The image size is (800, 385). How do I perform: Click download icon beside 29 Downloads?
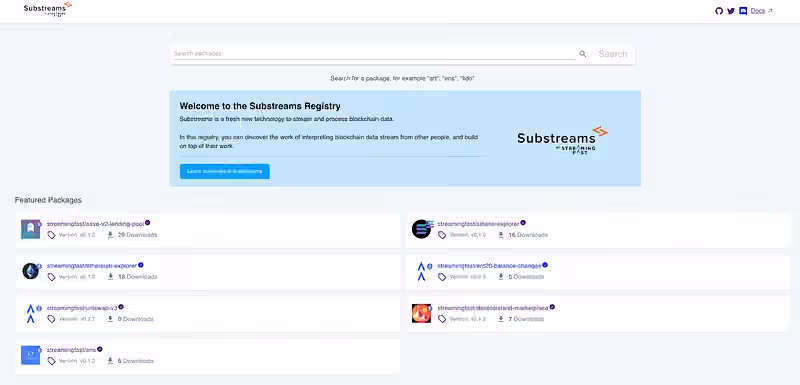[x=110, y=235]
